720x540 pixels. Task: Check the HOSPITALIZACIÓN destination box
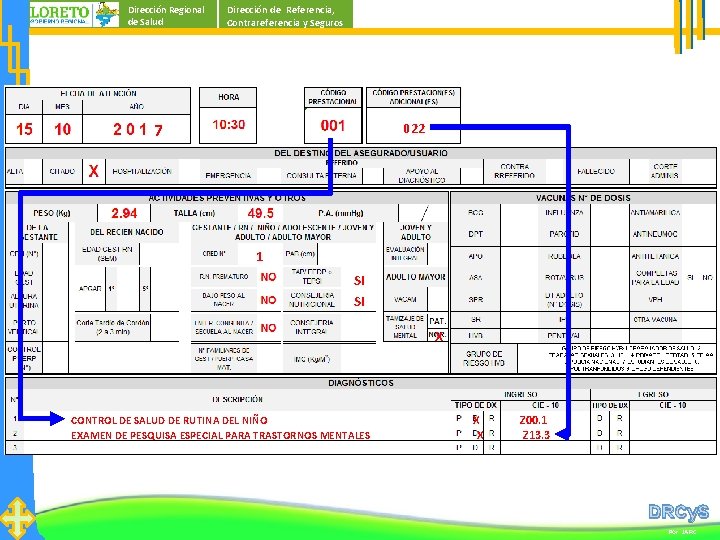coord(189,171)
